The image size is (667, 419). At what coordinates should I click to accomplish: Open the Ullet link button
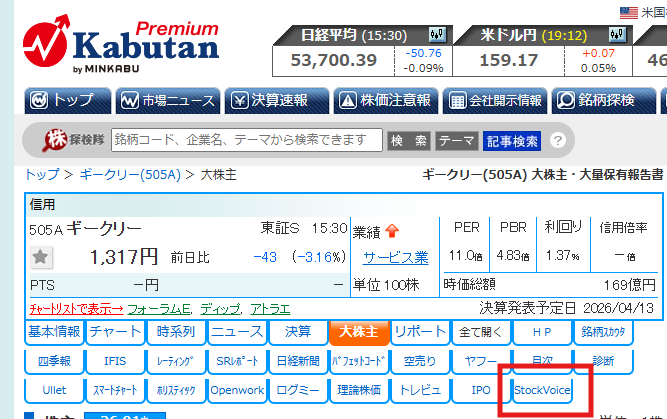click(54, 390)
